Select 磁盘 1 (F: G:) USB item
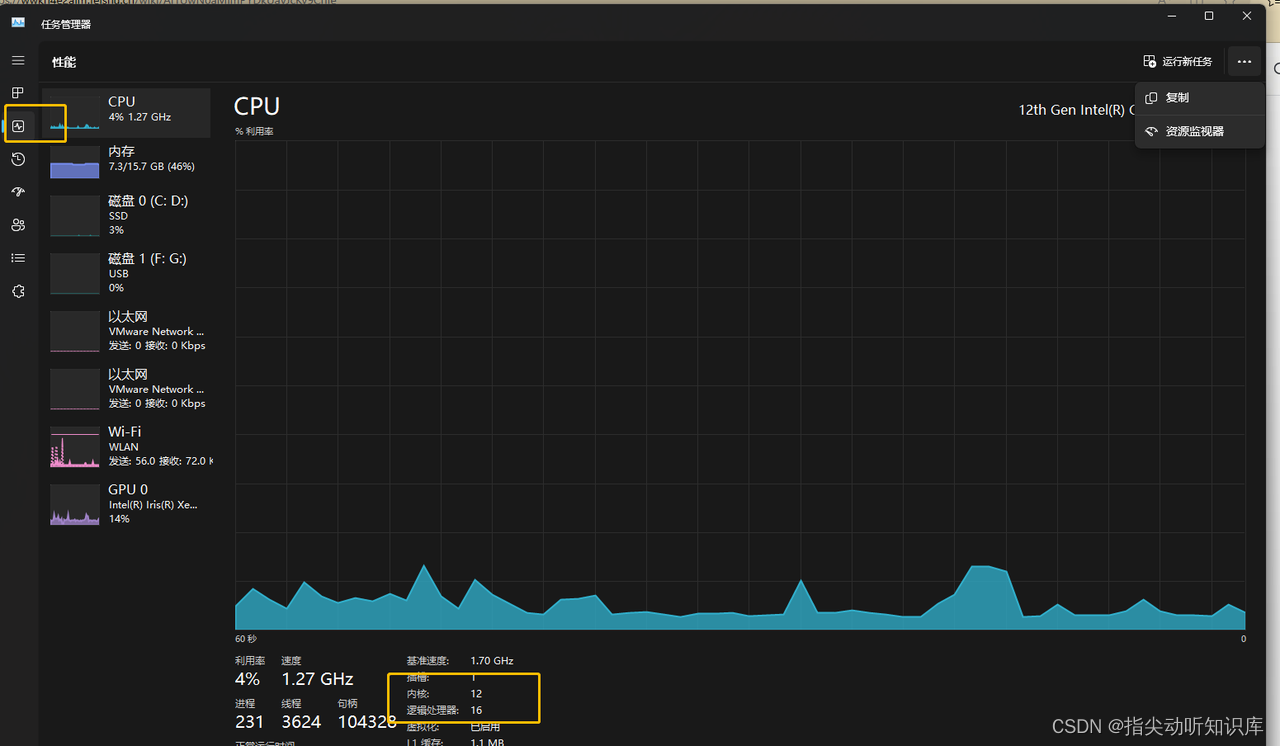 pyautogui.click(x=127, y=273)
